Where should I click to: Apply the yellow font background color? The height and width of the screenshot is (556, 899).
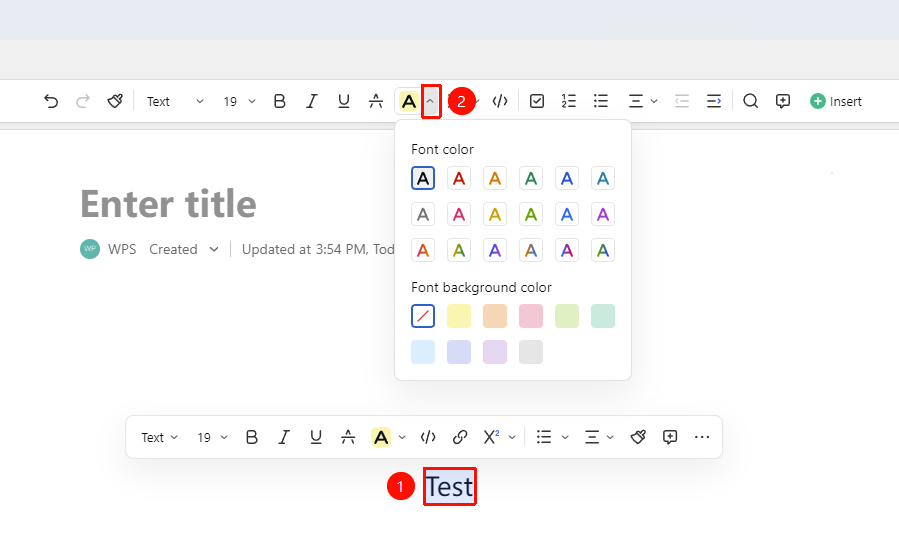point(459,316)
